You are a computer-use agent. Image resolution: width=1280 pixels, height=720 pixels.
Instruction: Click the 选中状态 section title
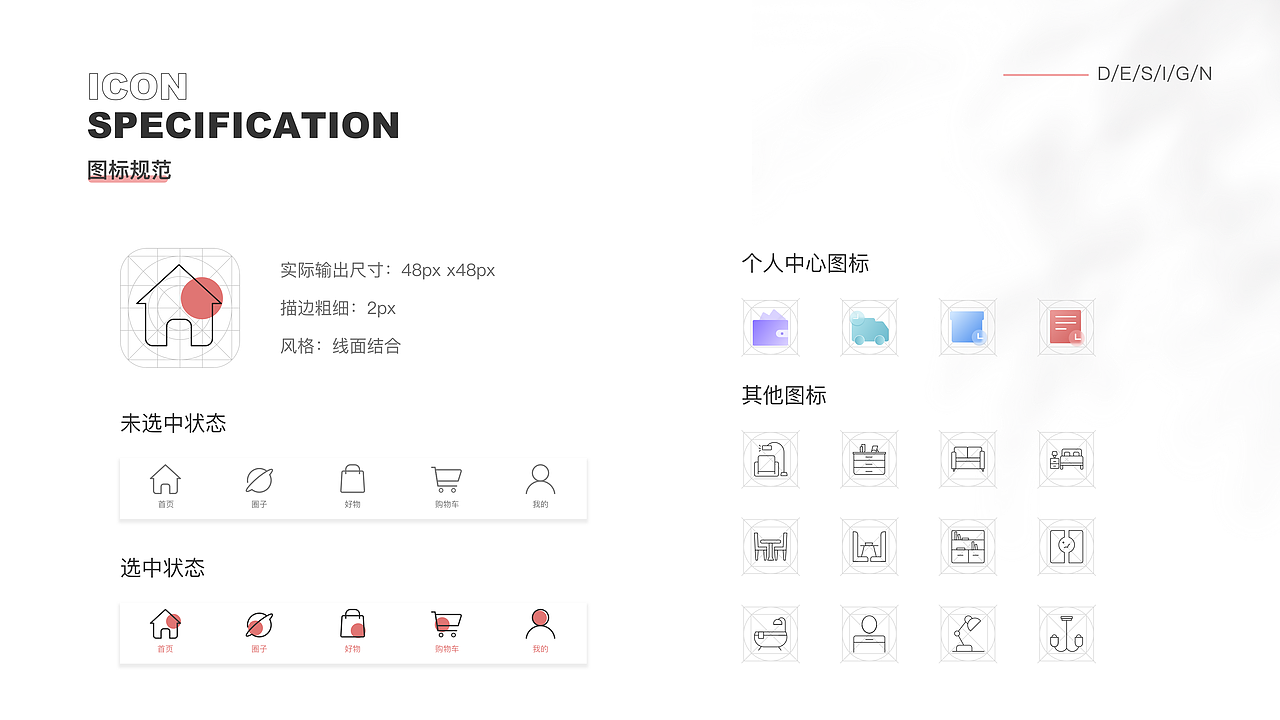162,568
